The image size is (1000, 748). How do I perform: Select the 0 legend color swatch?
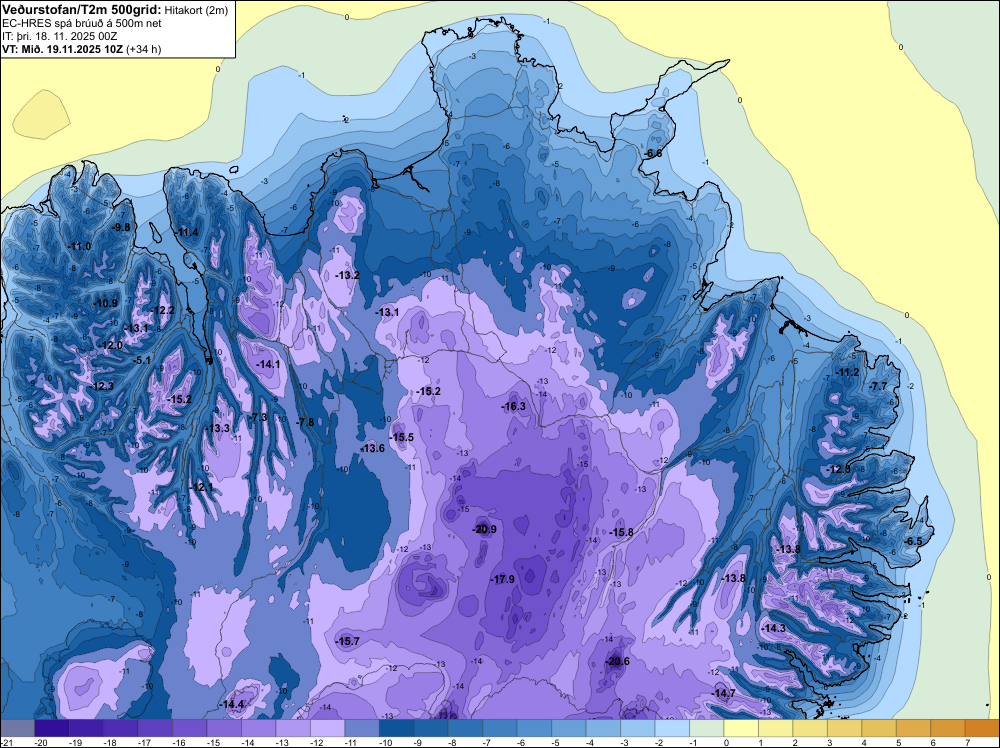(x=741, y=728)
